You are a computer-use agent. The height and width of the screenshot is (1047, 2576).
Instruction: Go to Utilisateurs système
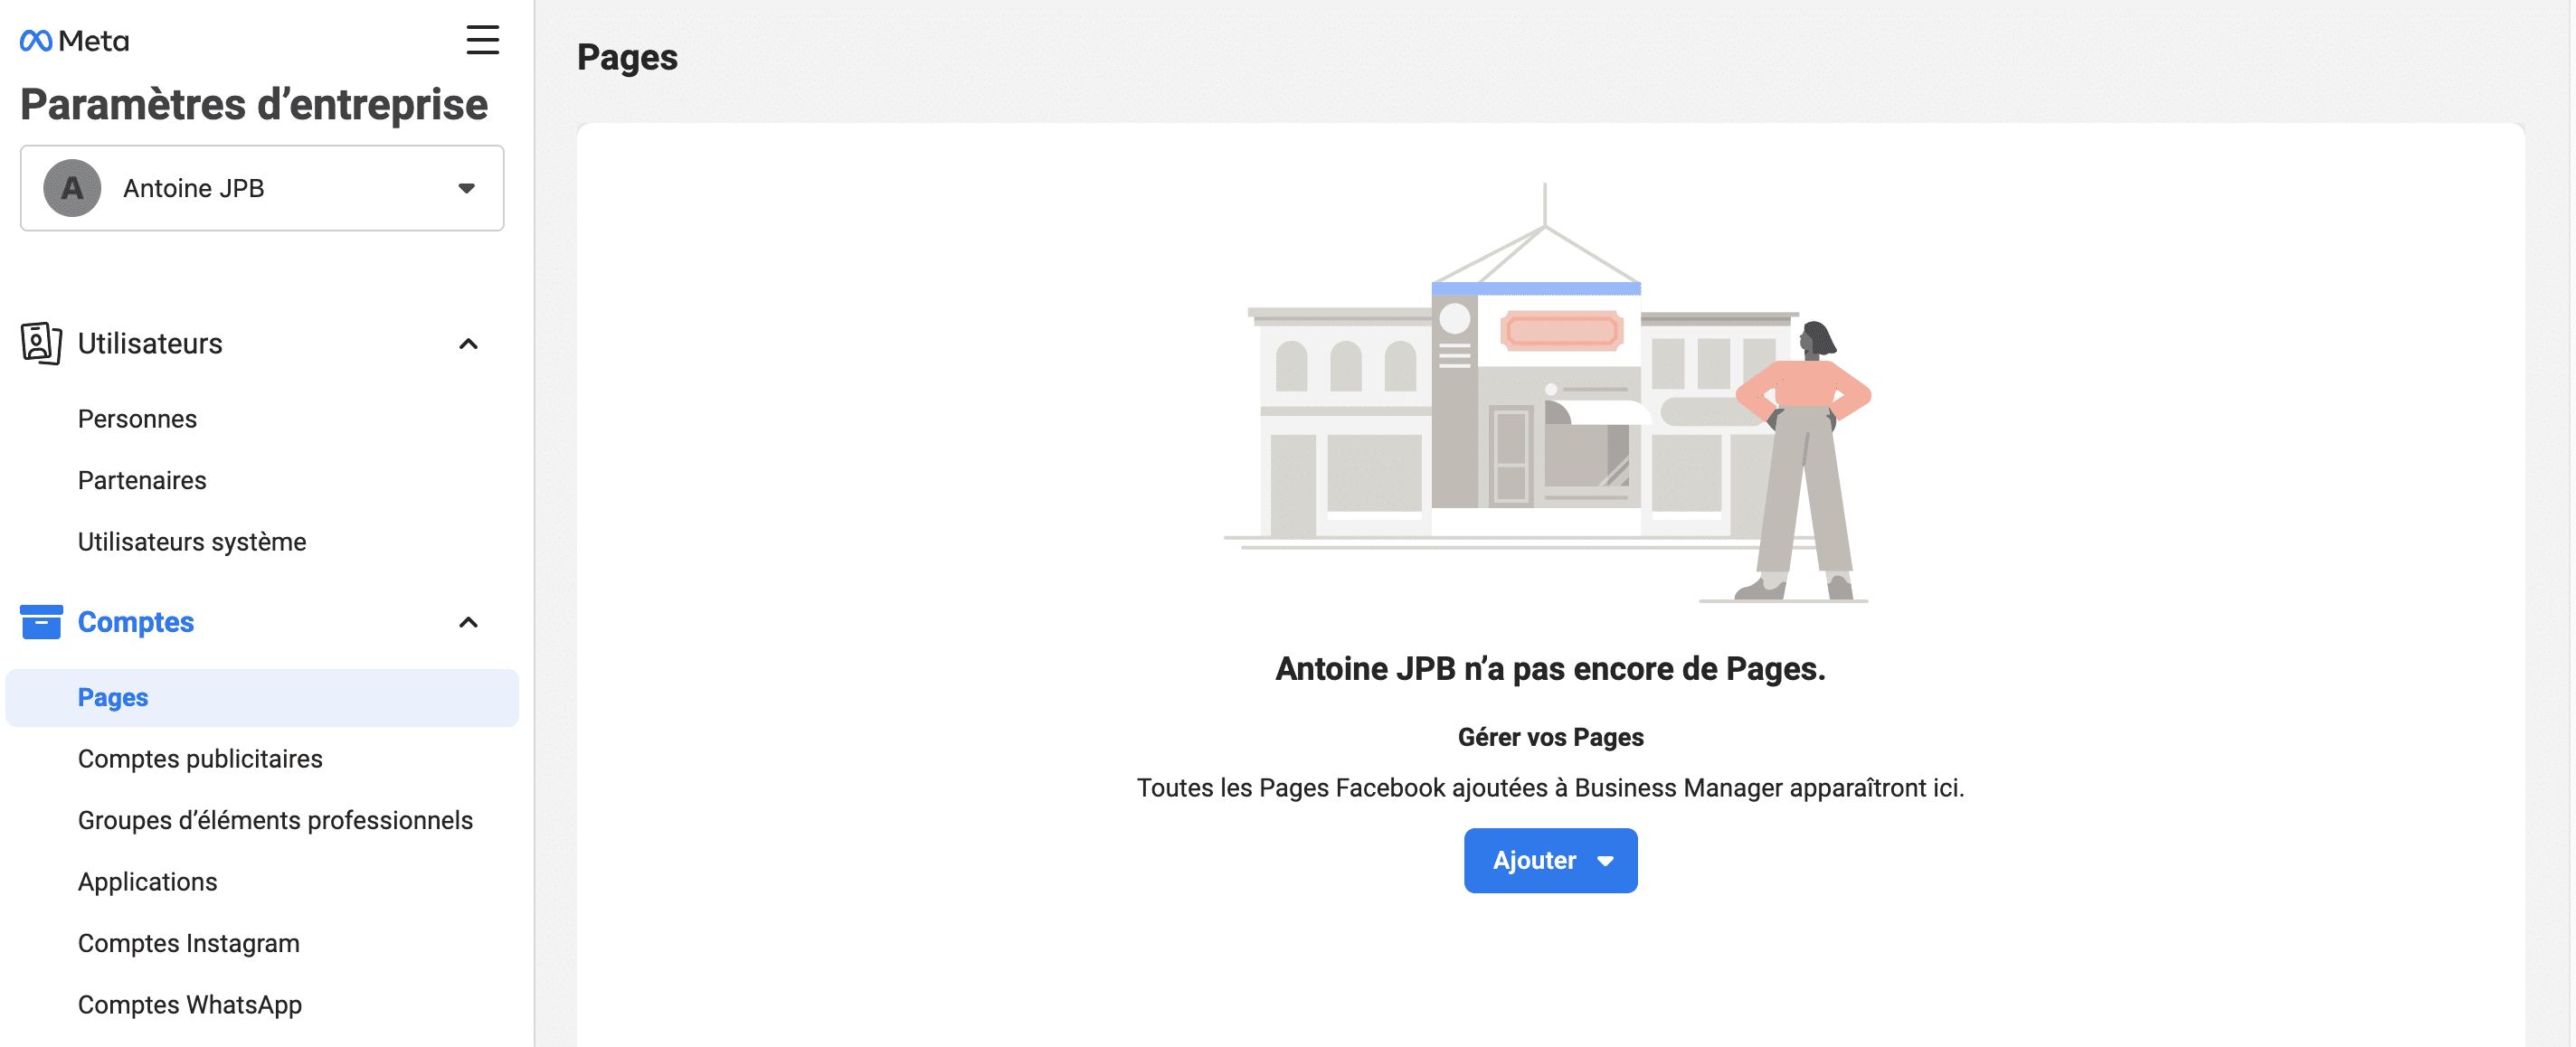192,542
